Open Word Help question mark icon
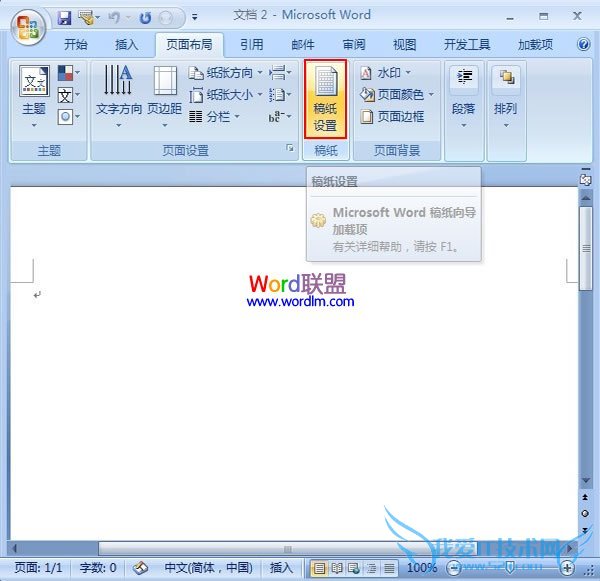Image resolution: width=600 pixels, height=581 pixels. [584, 44]
